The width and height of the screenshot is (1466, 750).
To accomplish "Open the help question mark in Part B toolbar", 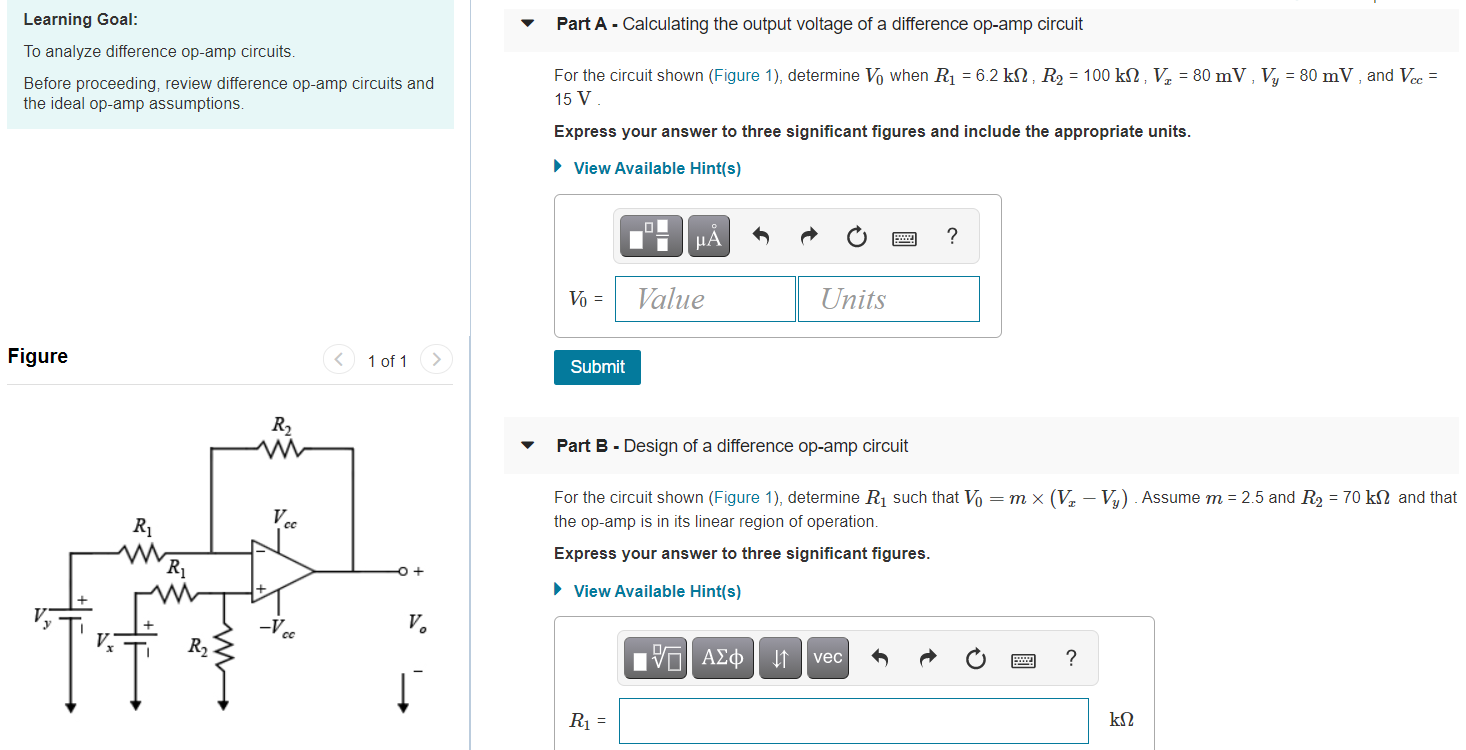I will click(x=1071, y=658).
